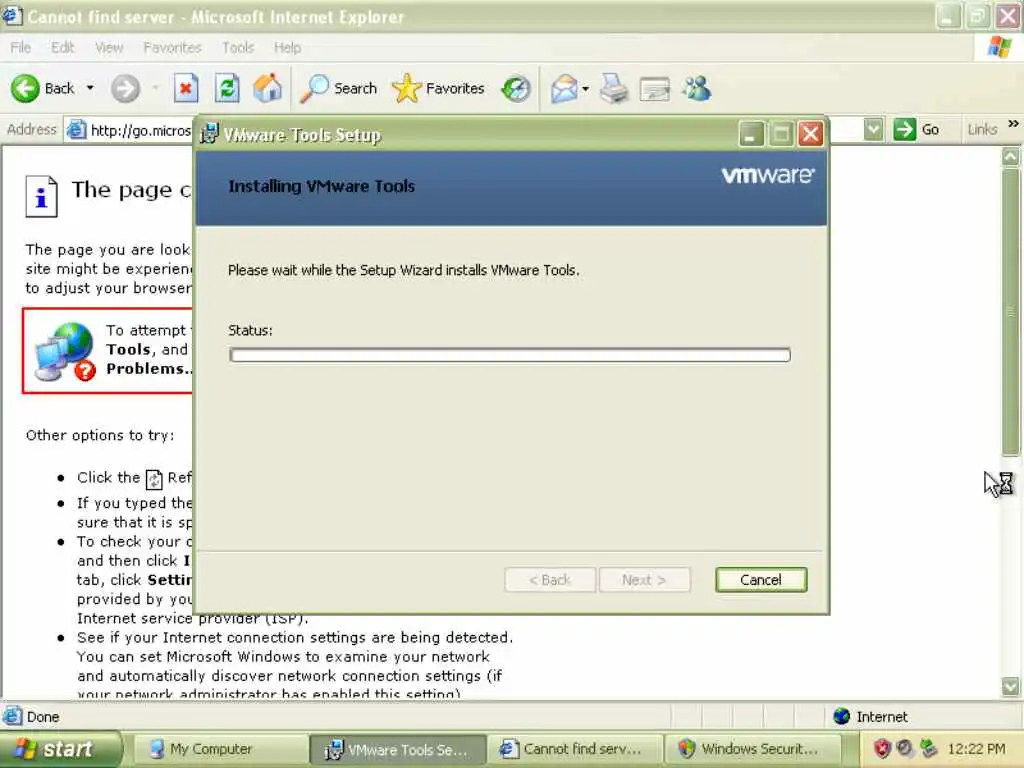Click the Go button next to address bar
Screen dimensions: 1024x768
(x=917, y=129)
